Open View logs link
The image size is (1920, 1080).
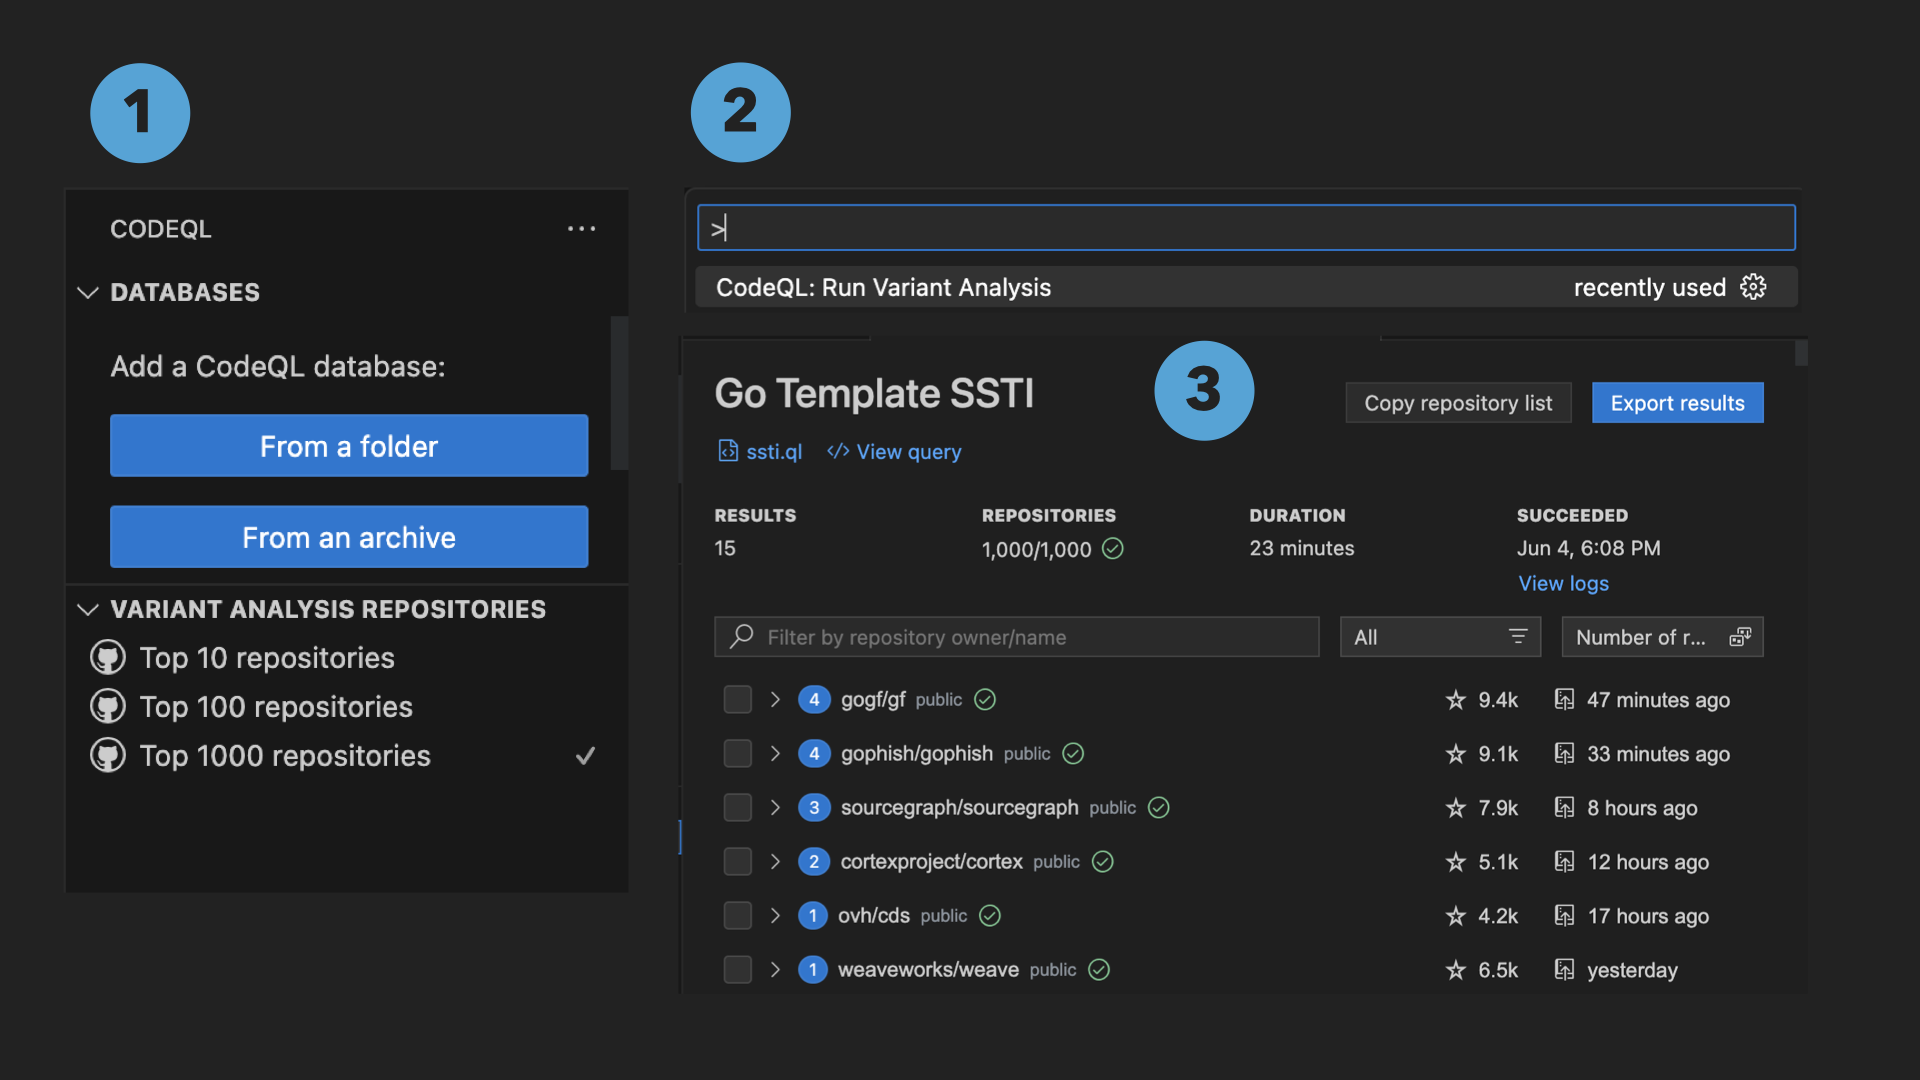point(1563,583)
